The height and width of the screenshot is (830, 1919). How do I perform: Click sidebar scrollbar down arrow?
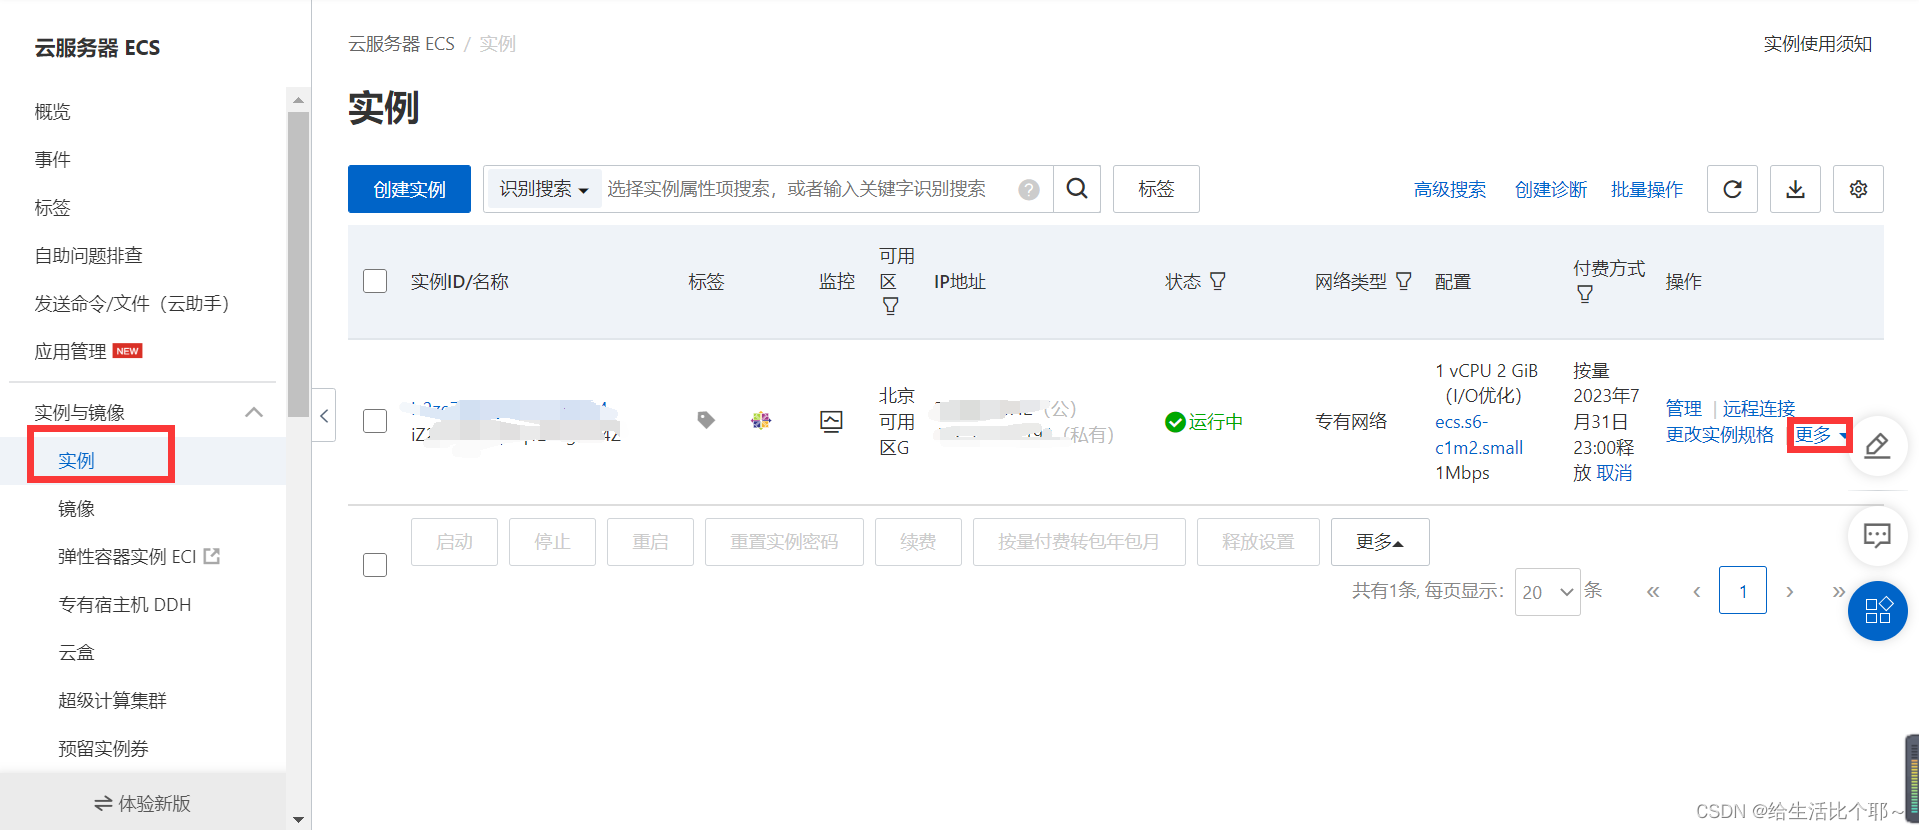coord(298,819)
